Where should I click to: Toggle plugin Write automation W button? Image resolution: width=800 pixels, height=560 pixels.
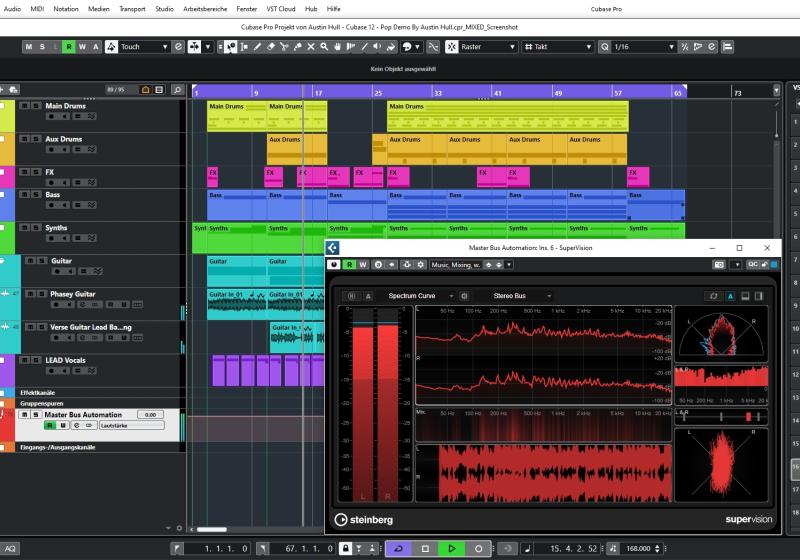tap(363, 265)
